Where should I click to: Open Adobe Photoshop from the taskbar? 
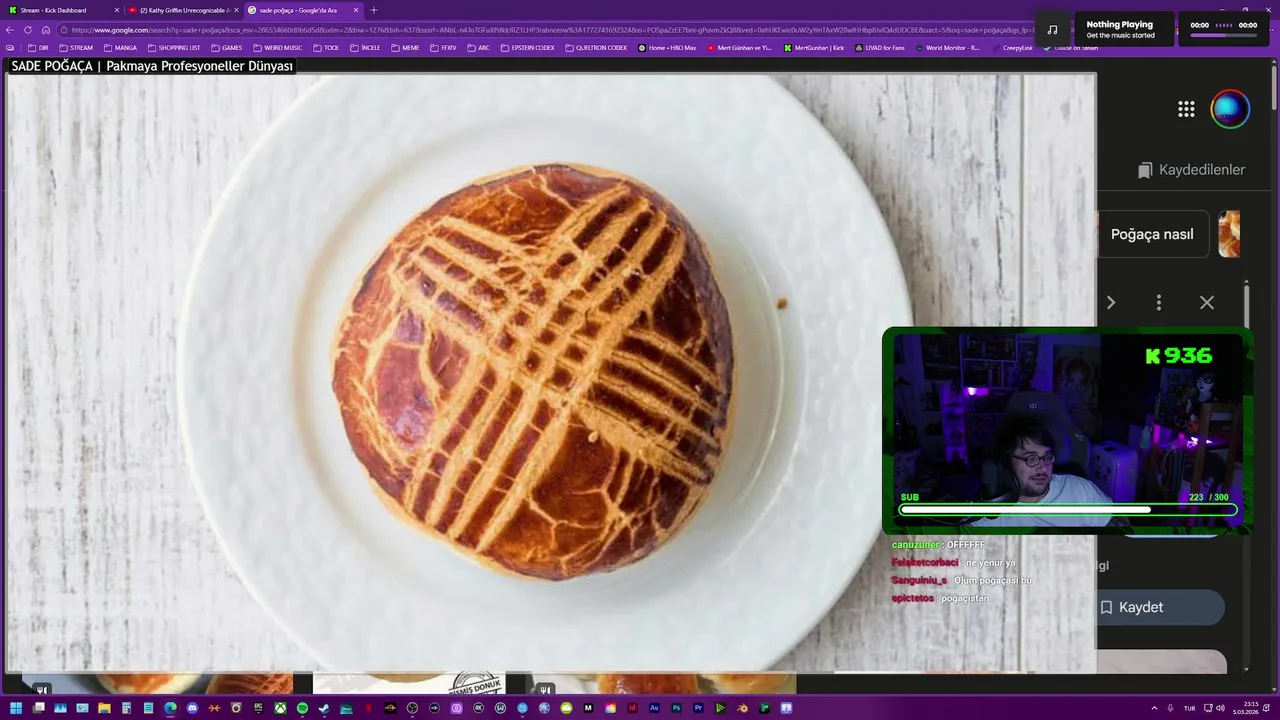click(676, 708)
